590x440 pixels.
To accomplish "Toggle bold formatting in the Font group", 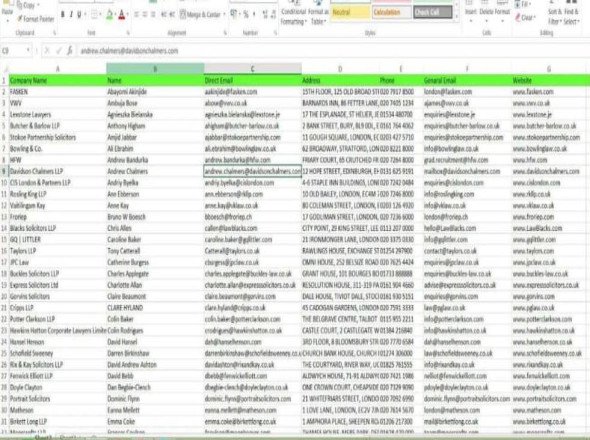I will [x=62, y=15].
